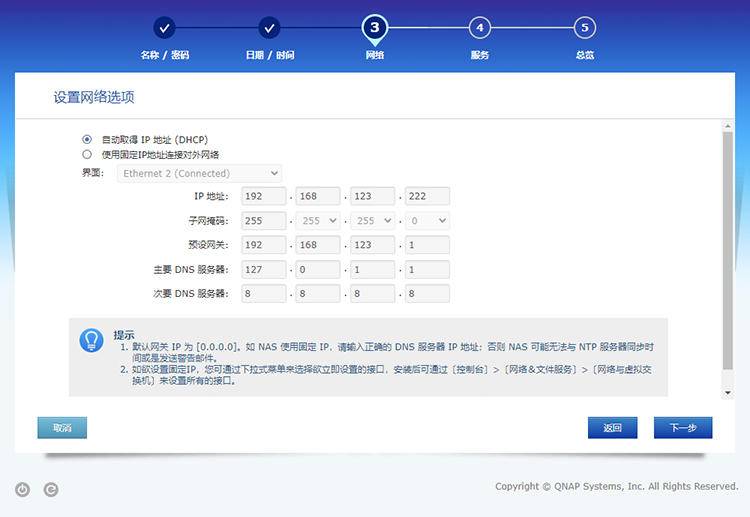
Task: Click the IP address third octet field 123
Action: coord(373,196)
